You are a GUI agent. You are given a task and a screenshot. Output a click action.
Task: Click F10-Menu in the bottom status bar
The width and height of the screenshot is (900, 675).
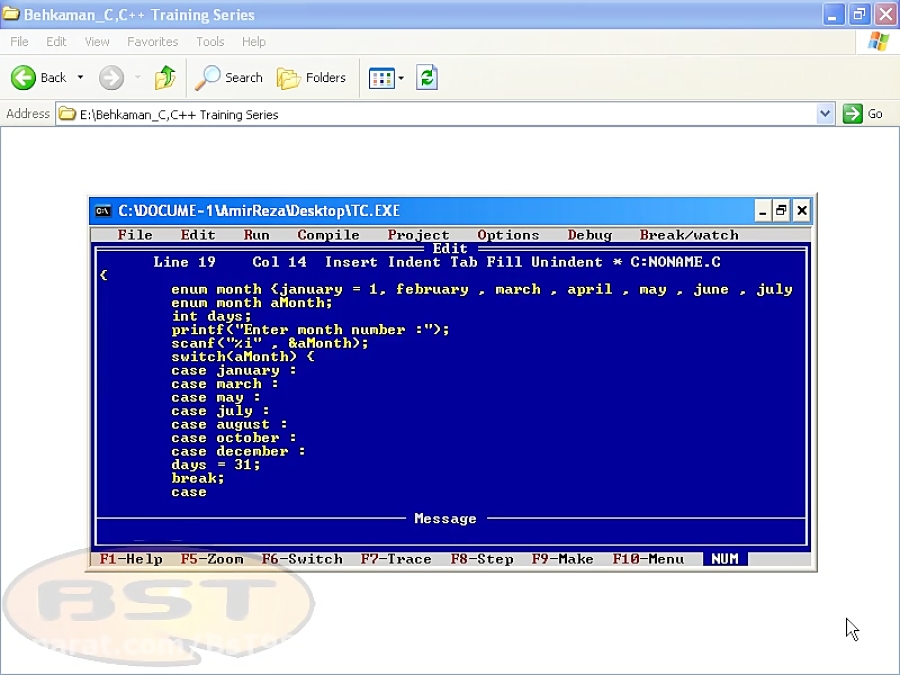point(648,559)
